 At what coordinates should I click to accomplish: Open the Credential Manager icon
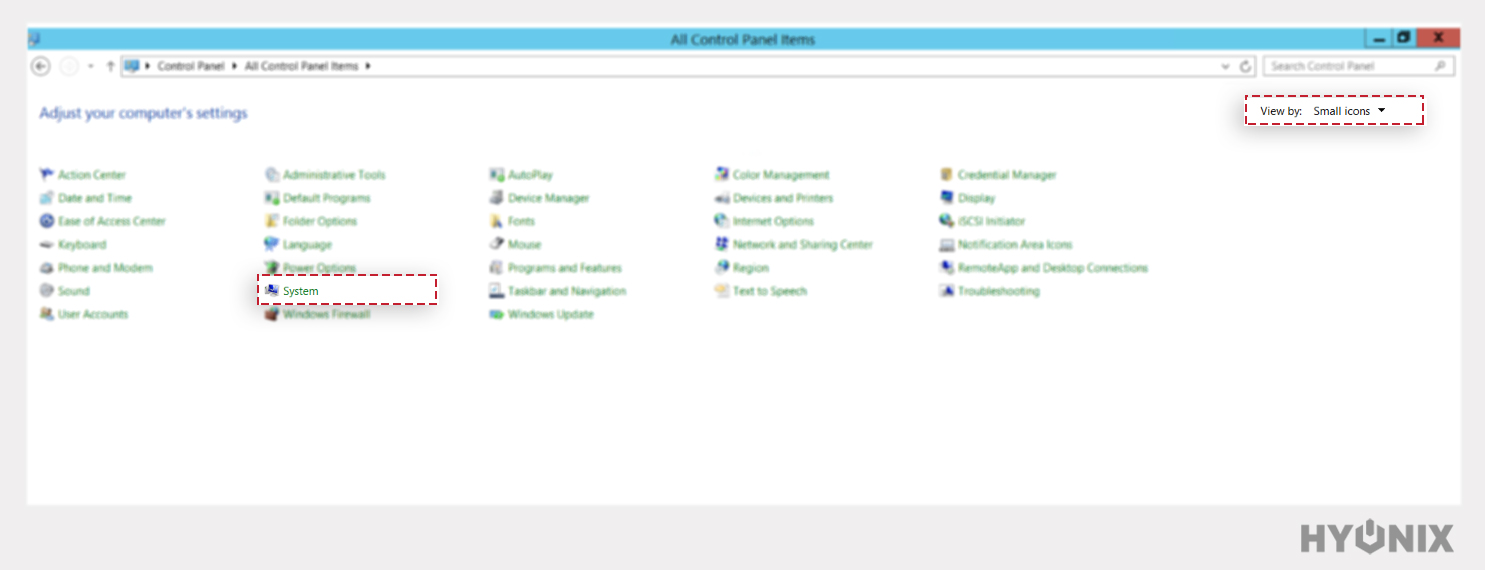tap(946, 175)
